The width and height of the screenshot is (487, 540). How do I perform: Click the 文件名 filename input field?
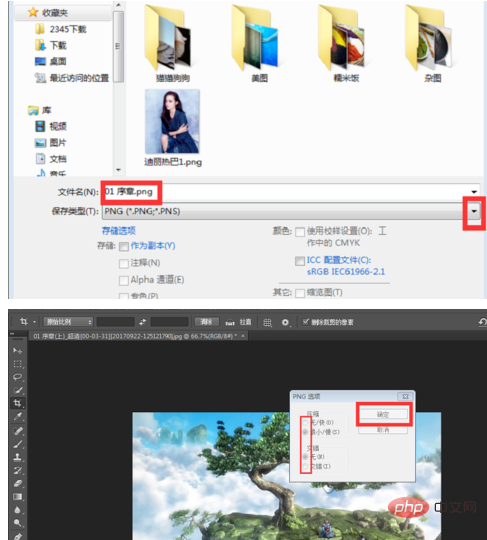(x=291, y=192)
